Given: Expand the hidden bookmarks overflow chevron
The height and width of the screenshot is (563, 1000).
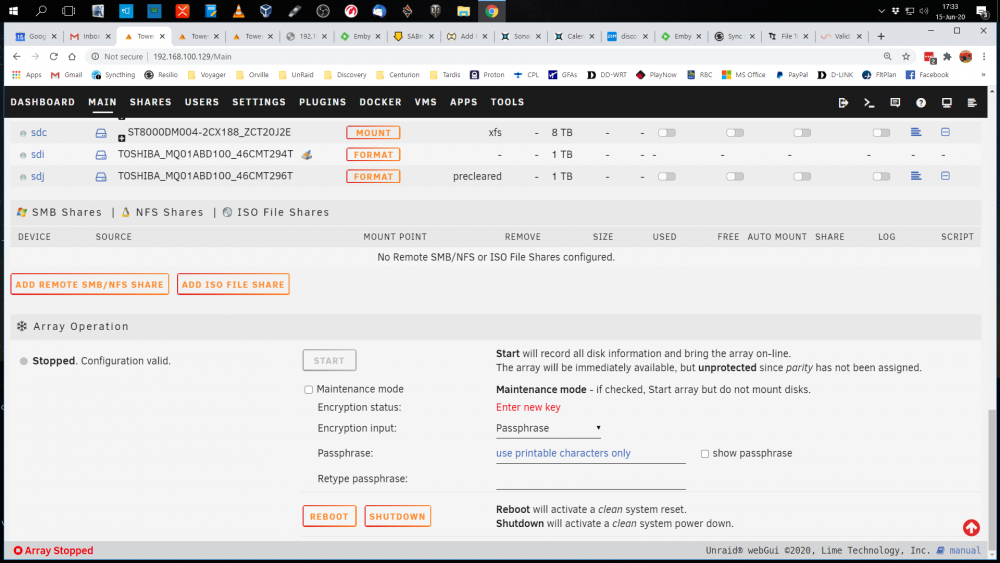Looking at the screenshot, I should point(983,75).
